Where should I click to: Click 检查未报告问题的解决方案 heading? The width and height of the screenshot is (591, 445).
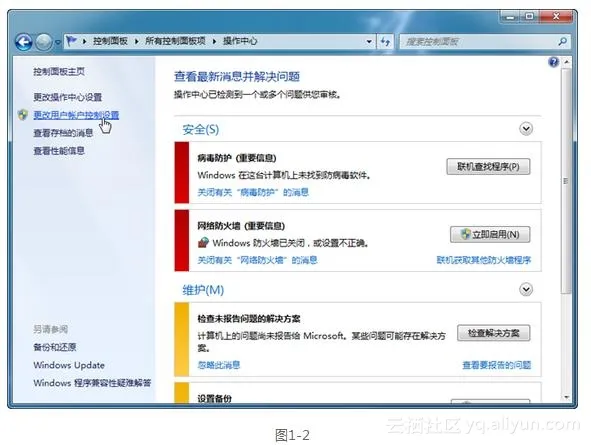pos(249,319)
